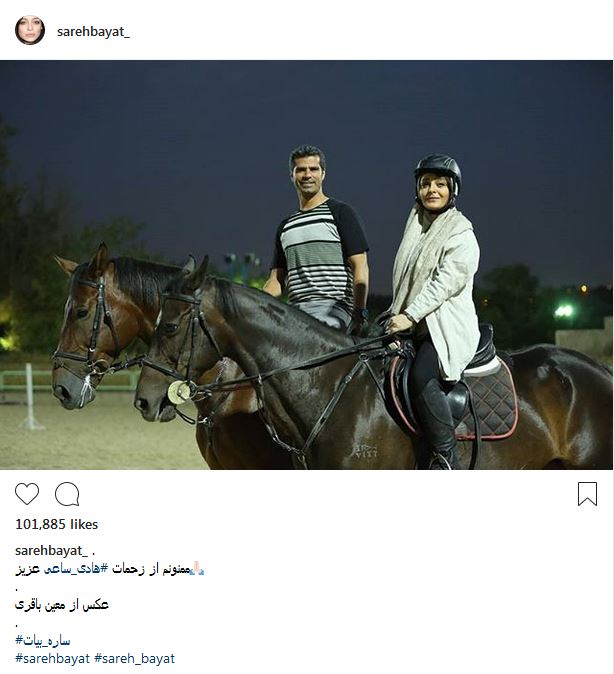
Task: Like the post with the heart icon
Action: click(27, 493)
